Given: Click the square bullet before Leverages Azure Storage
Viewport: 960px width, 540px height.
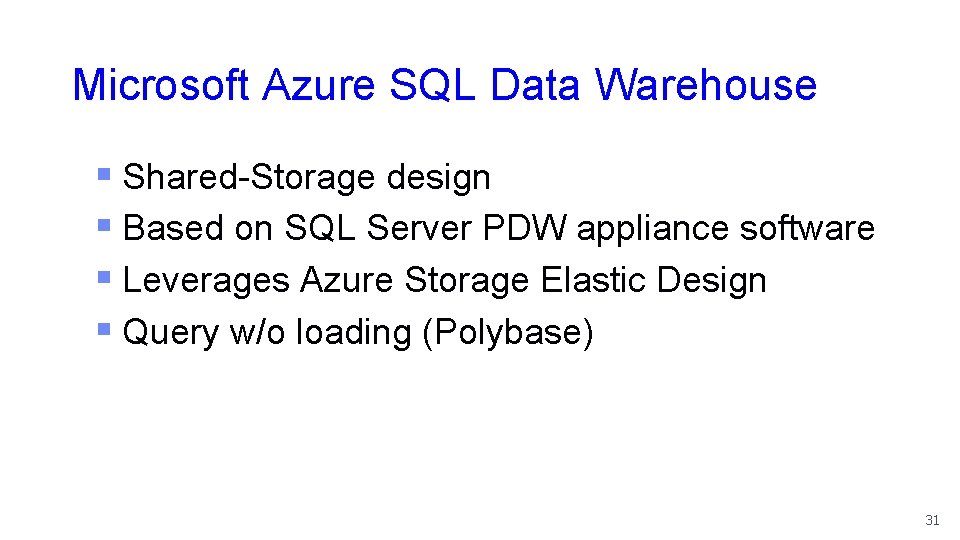Looking at the screenshot, I should coord(103,278).
